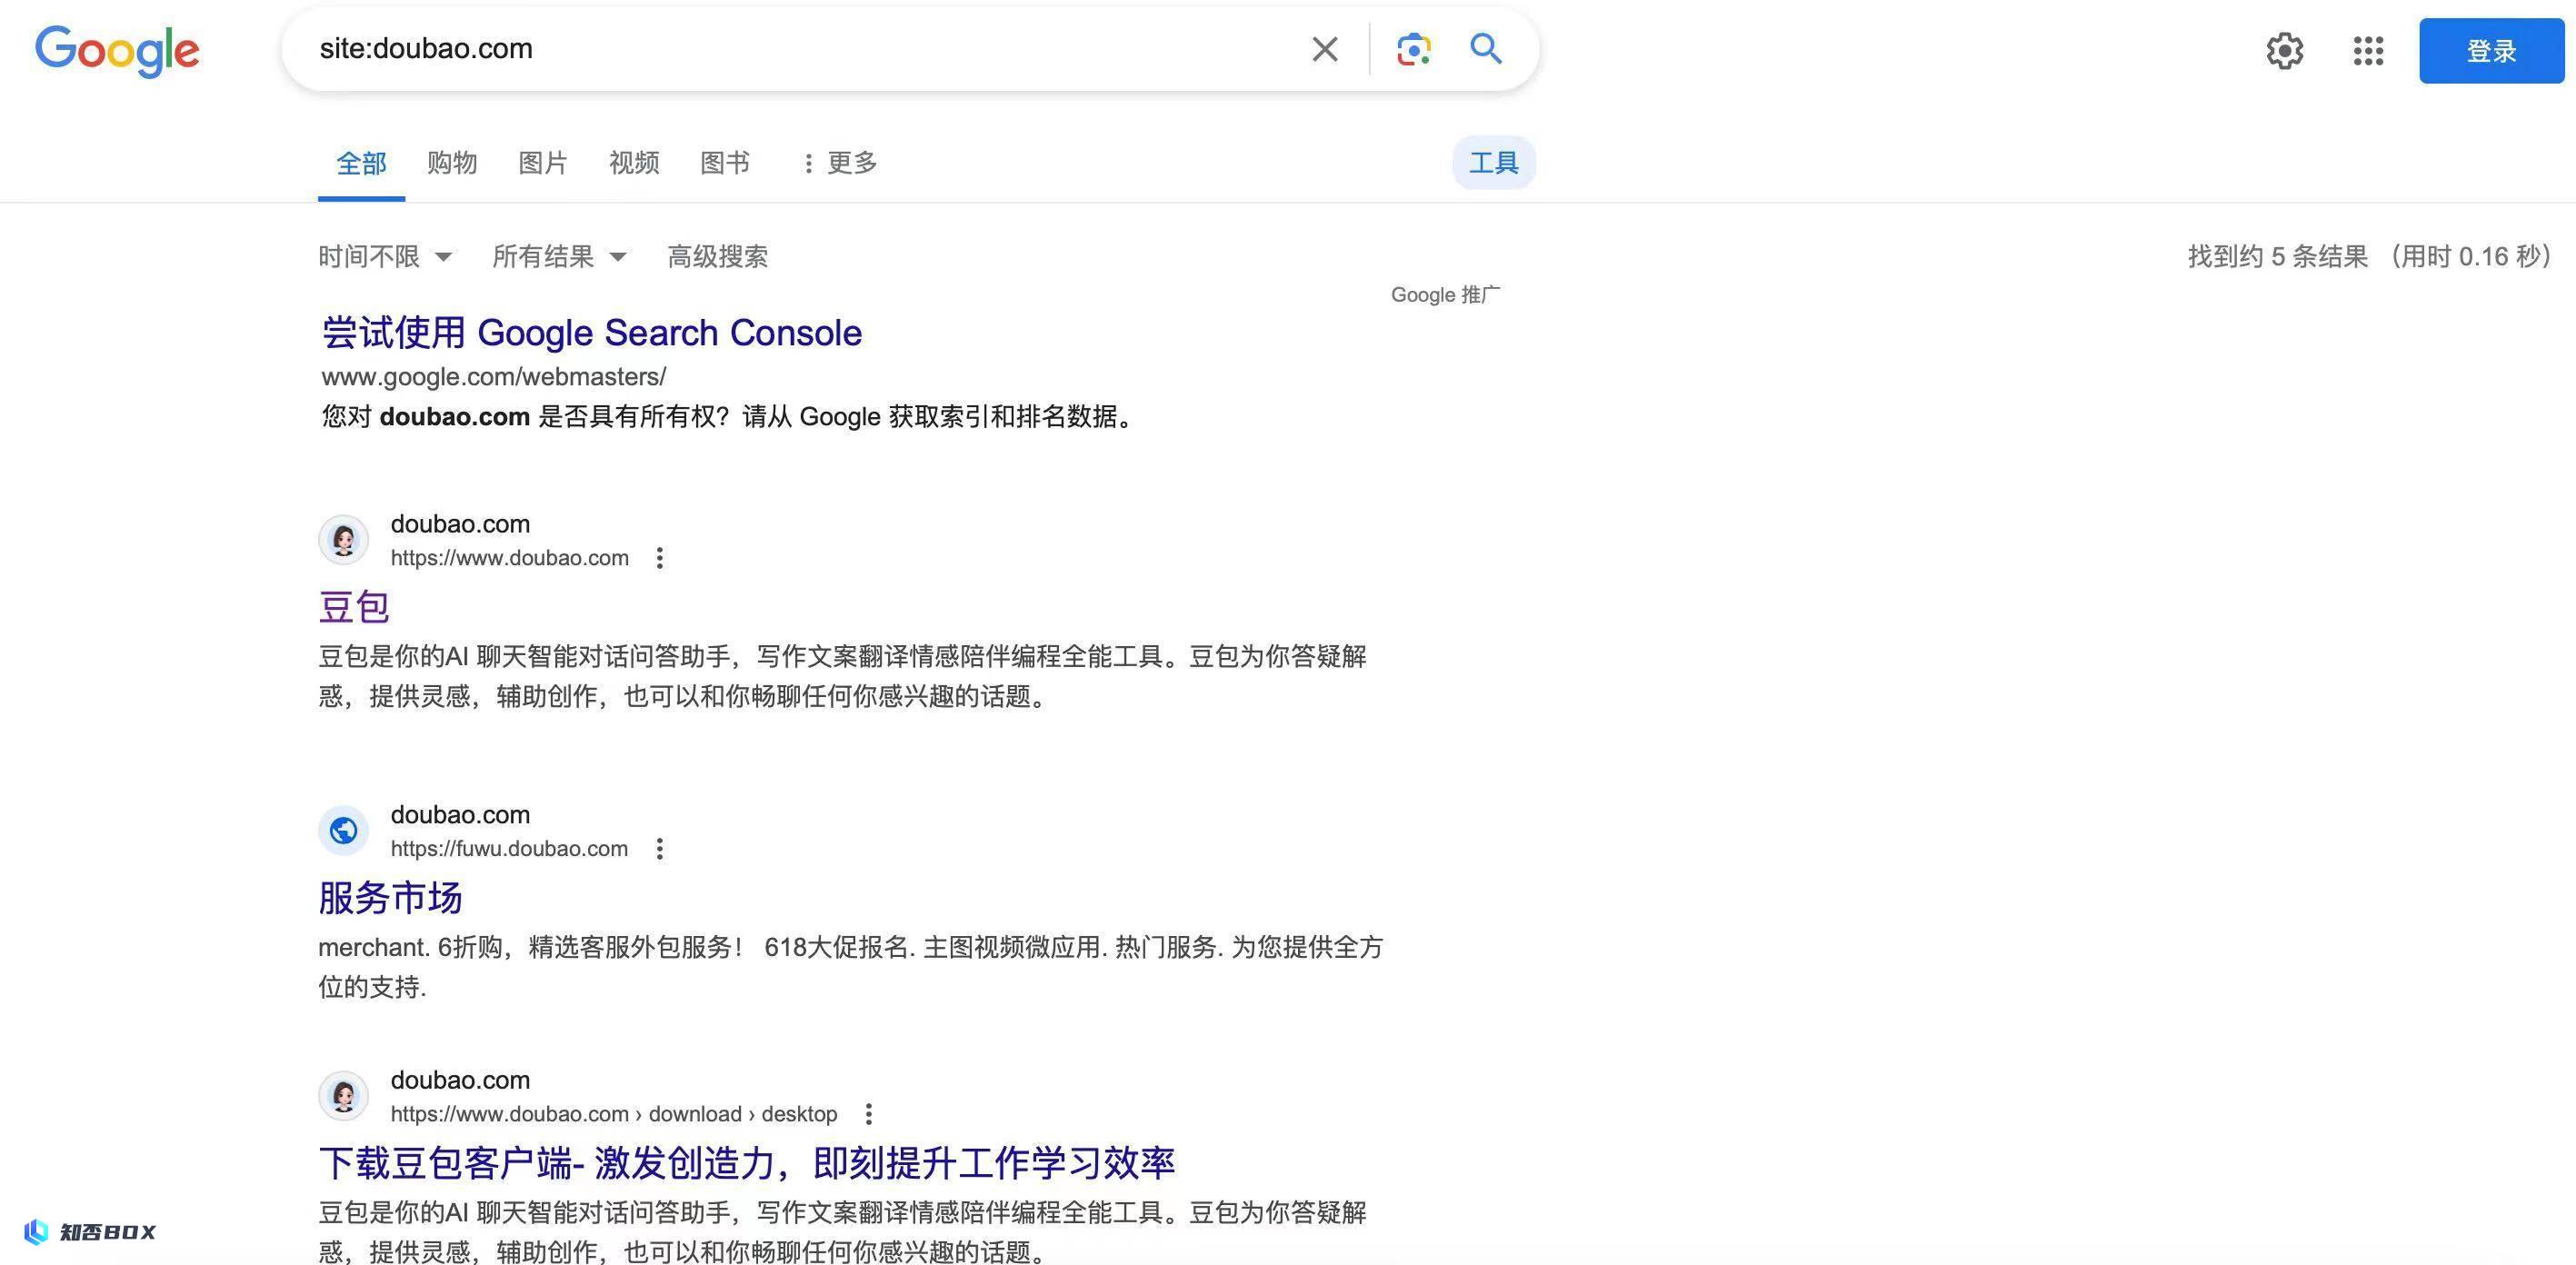Open Google apps grid icon
2576x1265 pixels.
pos(2368,50)
